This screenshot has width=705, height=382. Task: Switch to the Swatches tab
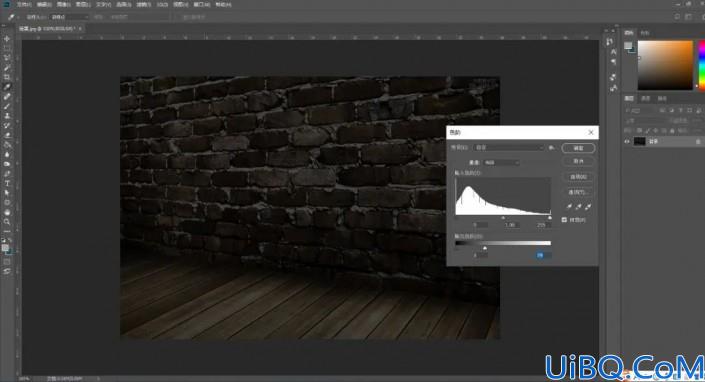click(645, 33)
